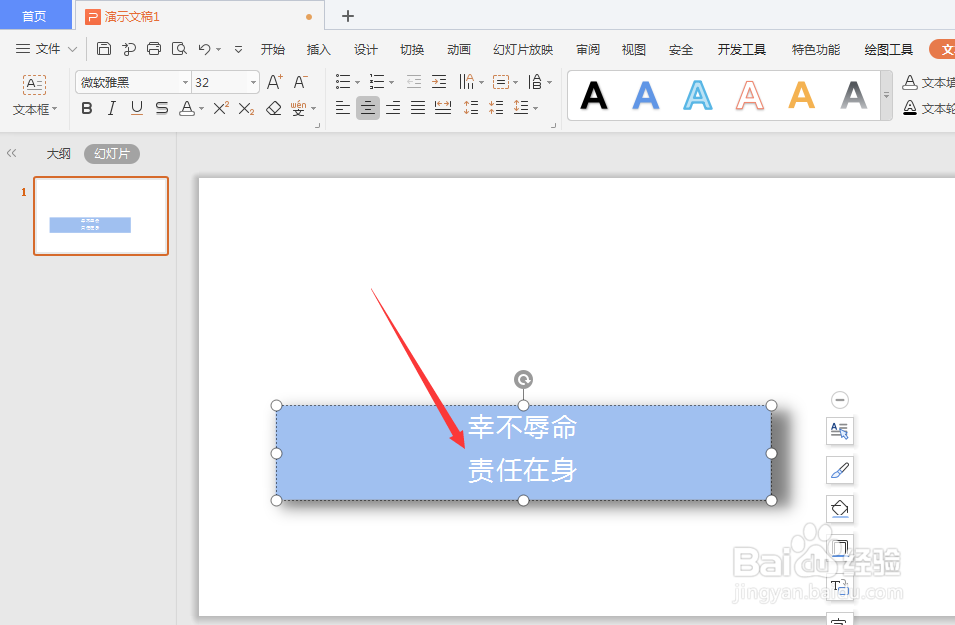Align text right
This screenshot has height=625, width=955.
tap(393, 108)
